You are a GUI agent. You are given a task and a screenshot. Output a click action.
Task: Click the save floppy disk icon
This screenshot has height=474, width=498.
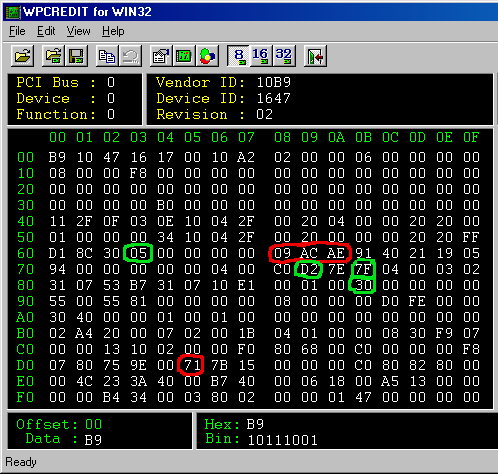click(x=76, y=56)
